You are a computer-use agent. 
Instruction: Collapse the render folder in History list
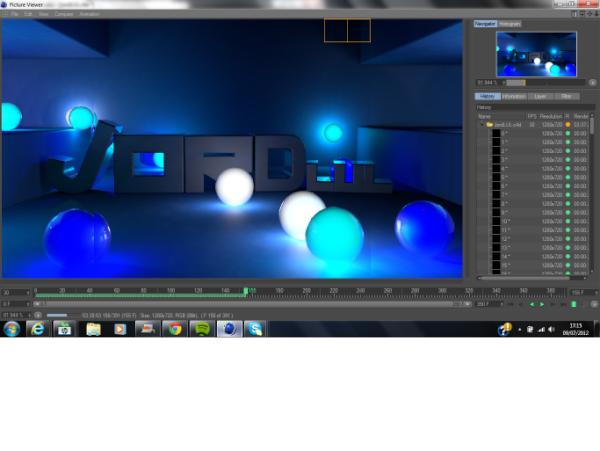pos(482,125)
